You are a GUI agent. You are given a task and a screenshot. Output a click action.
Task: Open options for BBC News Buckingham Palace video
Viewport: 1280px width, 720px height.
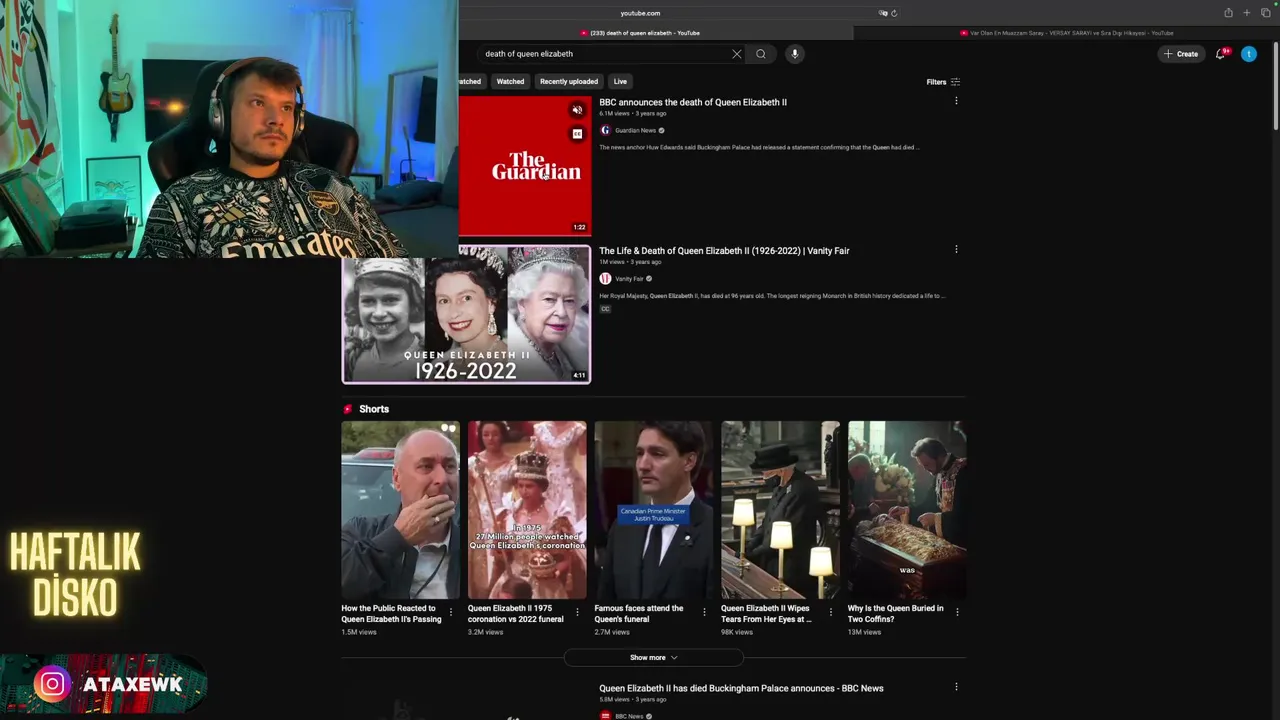coord(956,687)
